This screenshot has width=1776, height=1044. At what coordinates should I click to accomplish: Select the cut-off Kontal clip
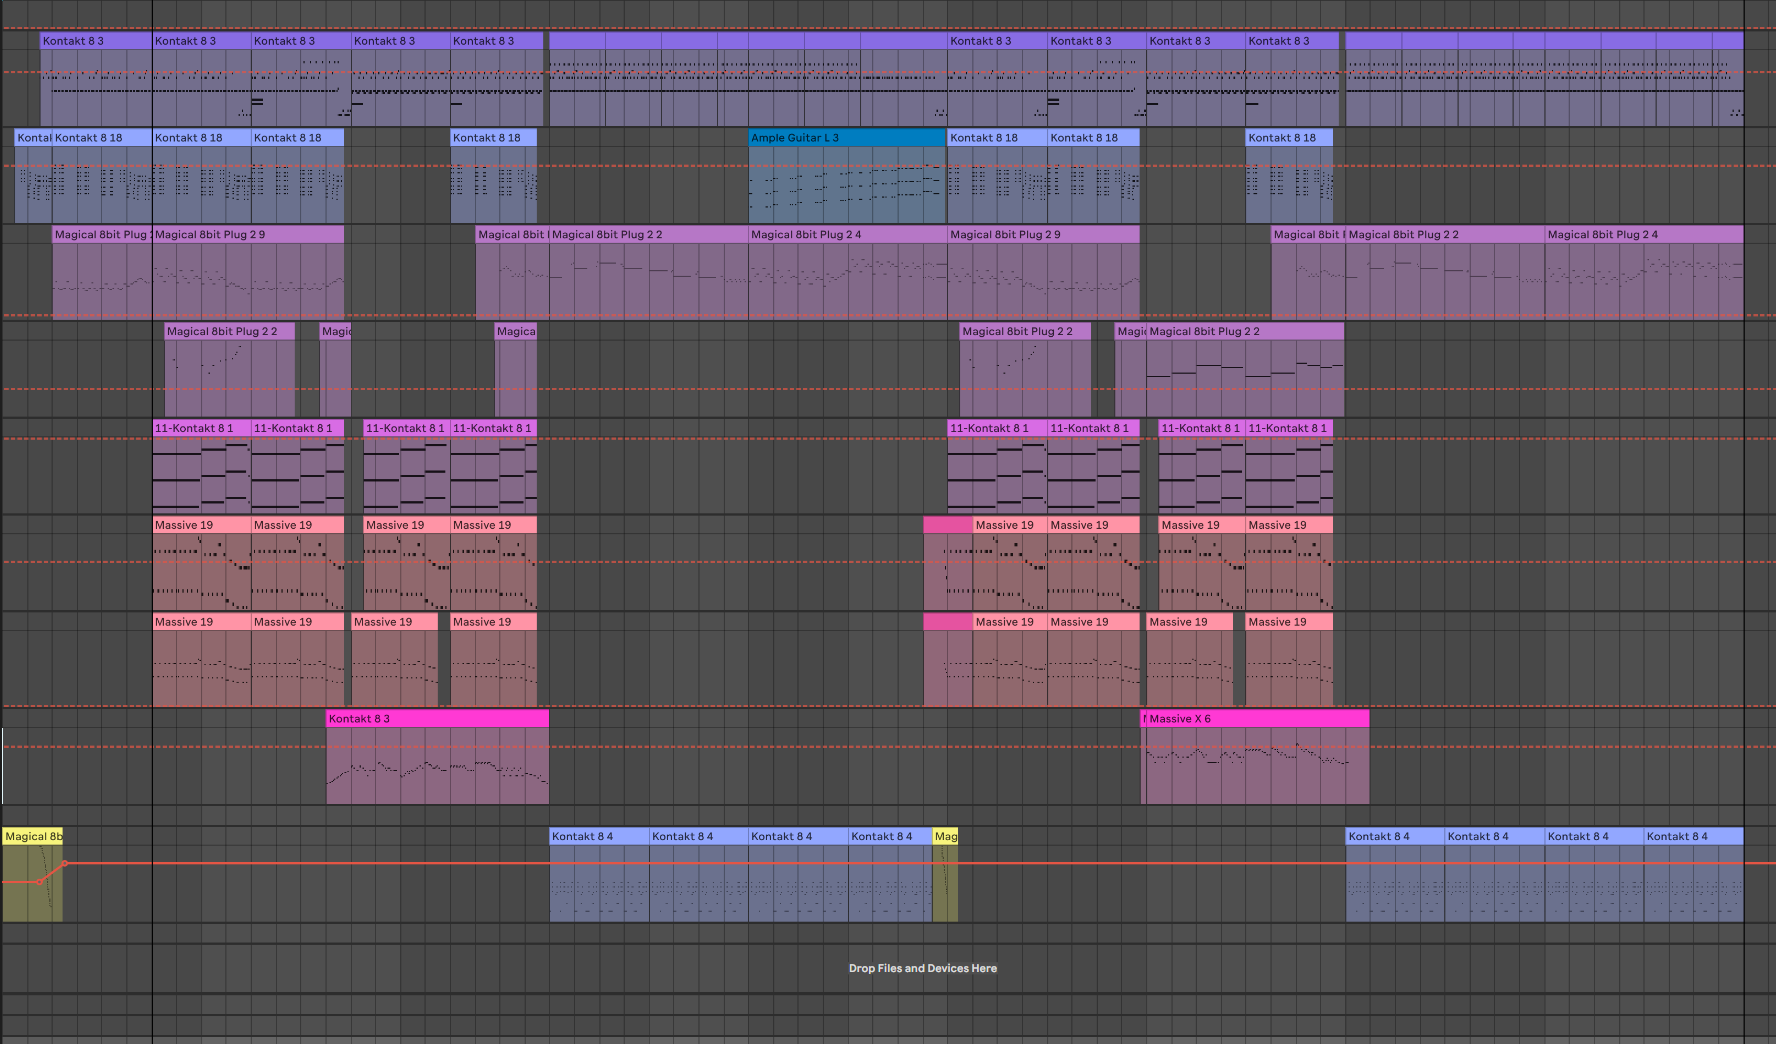pos(33,176)
